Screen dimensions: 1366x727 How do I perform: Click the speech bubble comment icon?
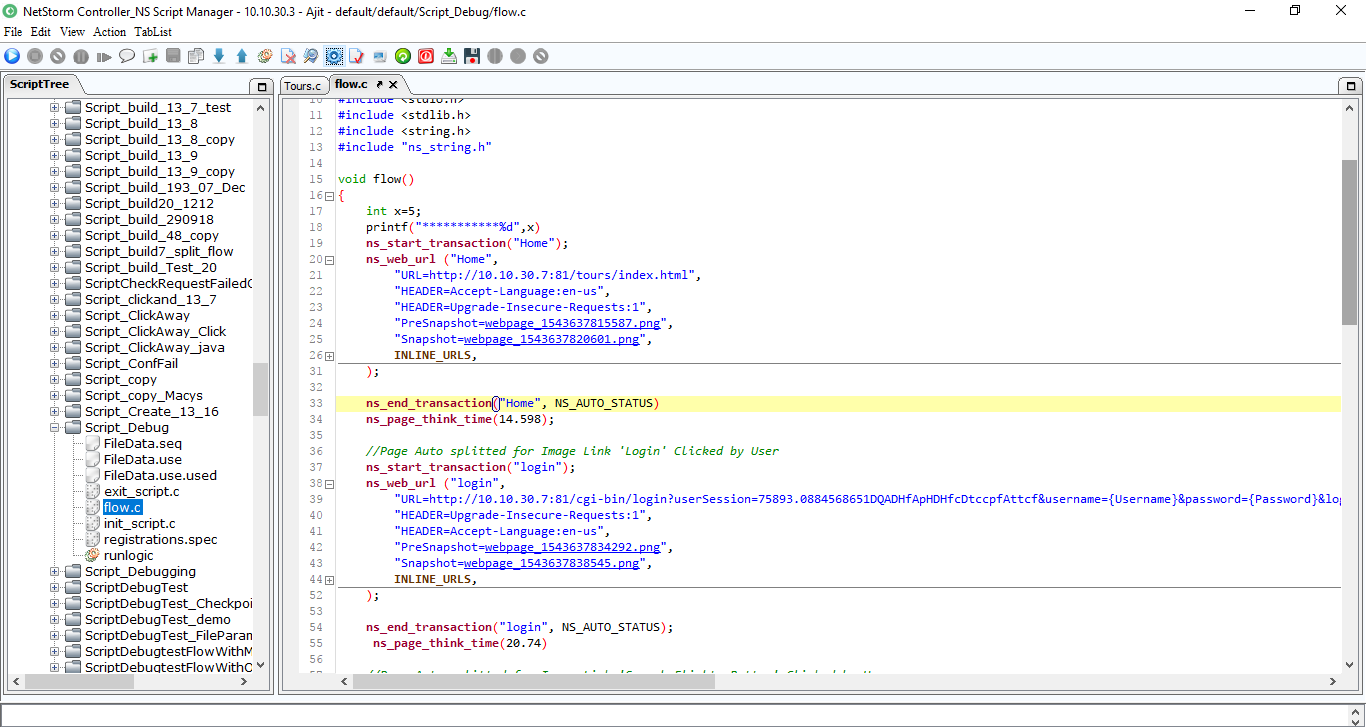click(x=127, y=56)
